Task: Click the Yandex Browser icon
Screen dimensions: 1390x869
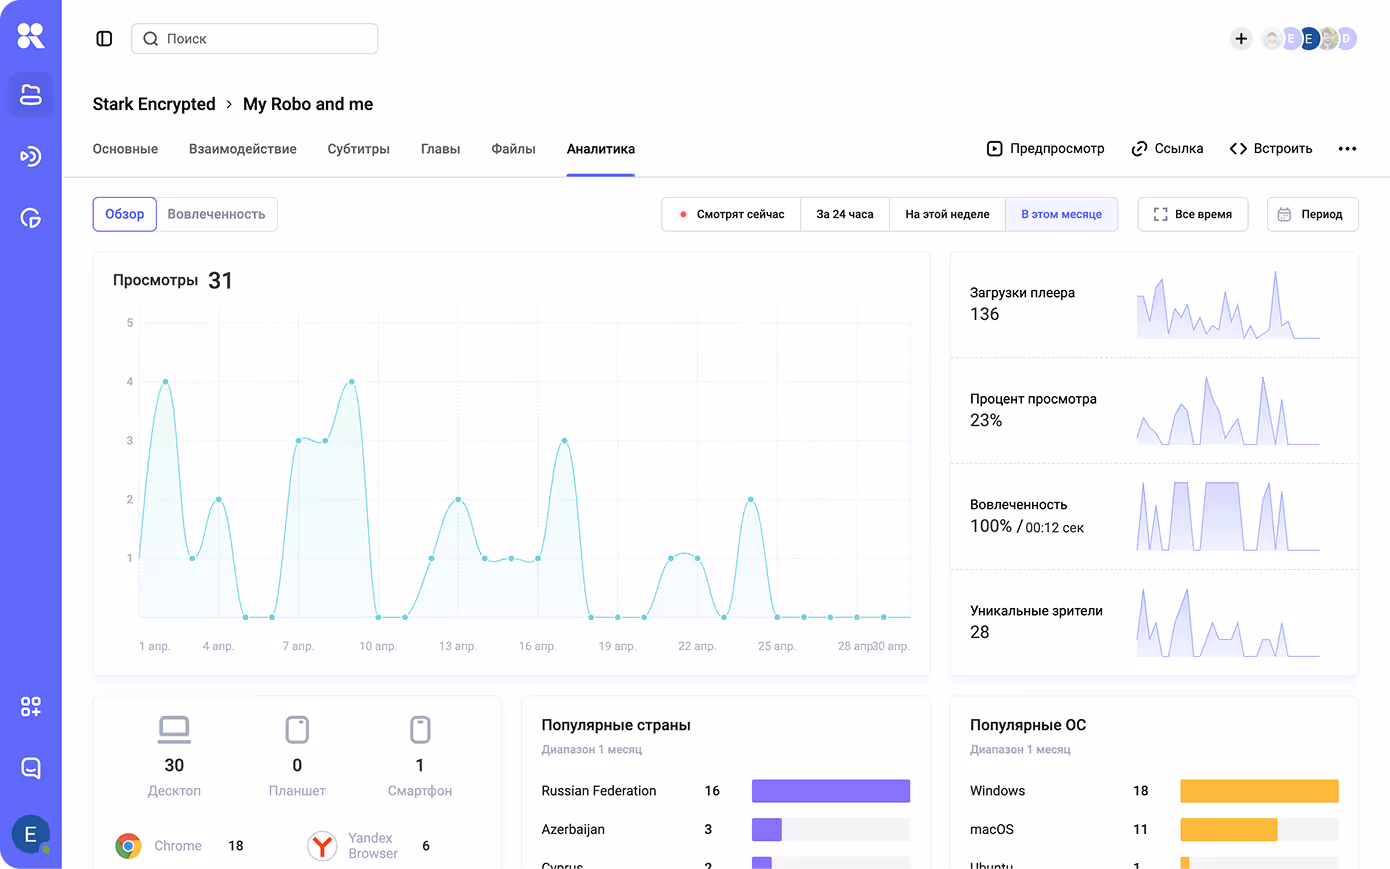Action: click(322, 846)
